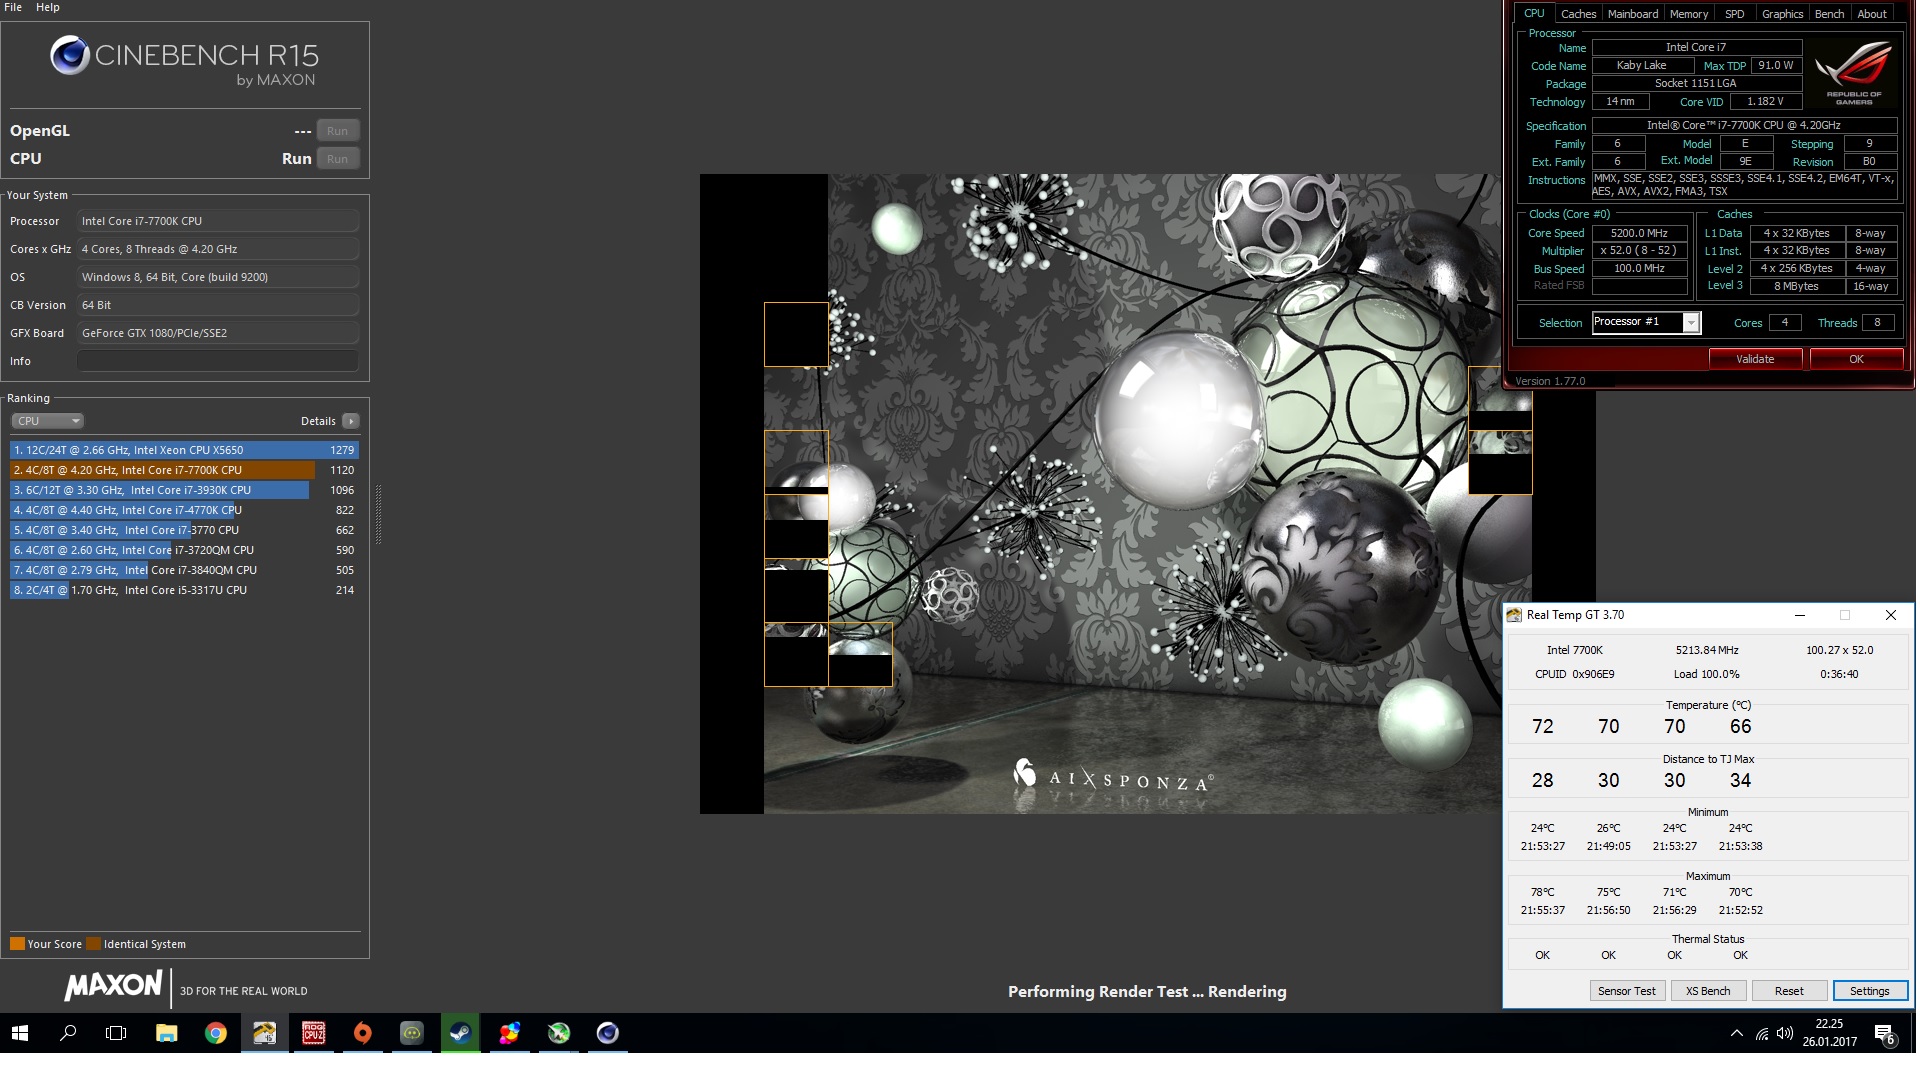The image size is (1920, 1080).
Task: Switch to the SPD tab in CPU-Z
Action: coord(1735,14)
